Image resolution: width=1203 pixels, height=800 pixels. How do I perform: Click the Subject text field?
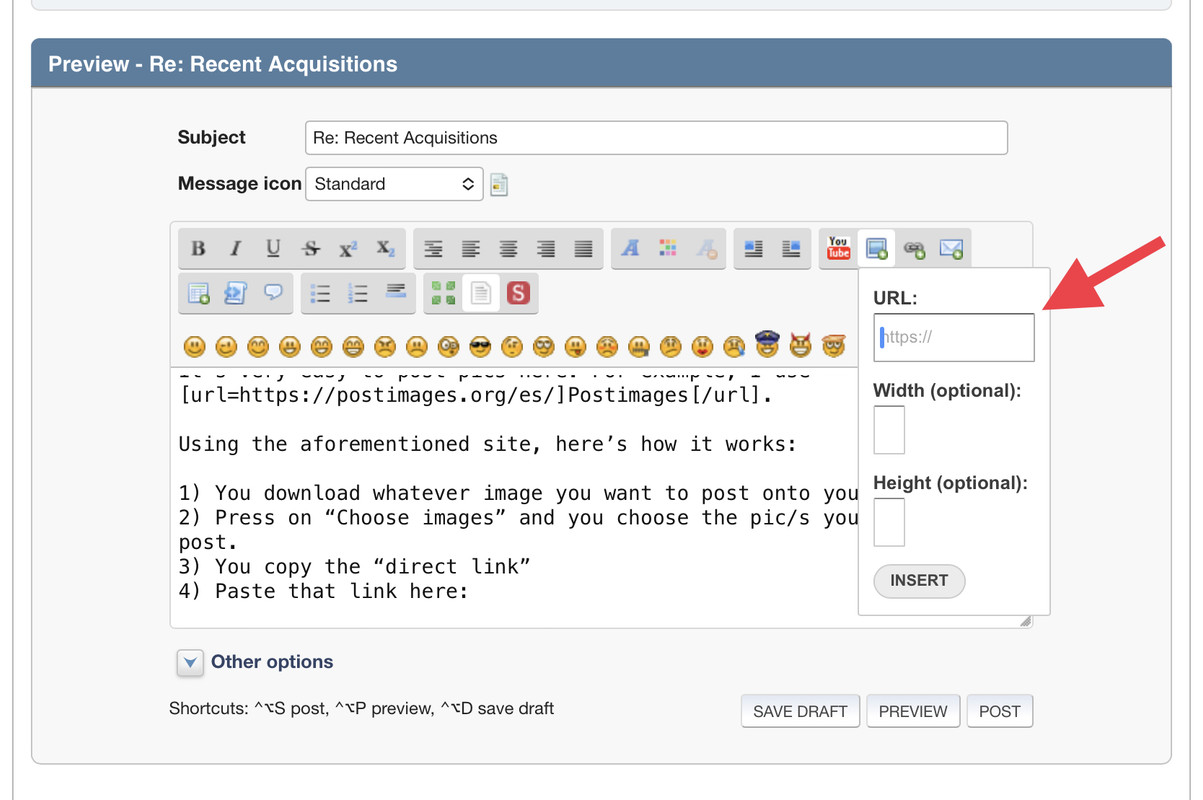(656, 138)
